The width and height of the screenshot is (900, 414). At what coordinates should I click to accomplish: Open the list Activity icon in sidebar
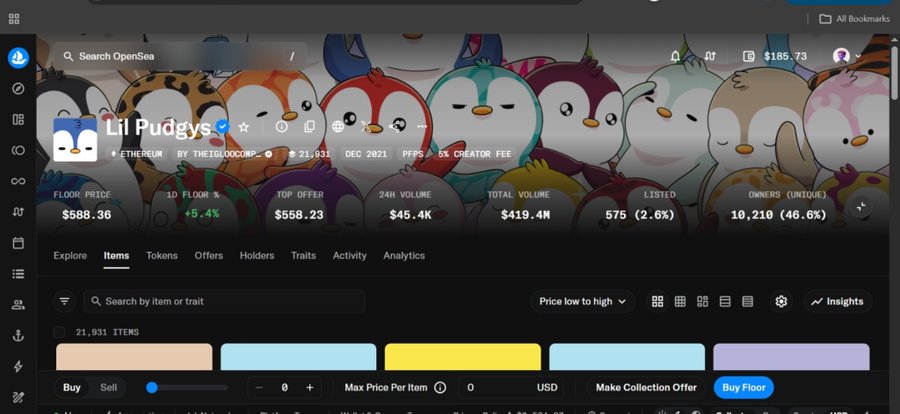pyautogui.click(x=18, y=274)
